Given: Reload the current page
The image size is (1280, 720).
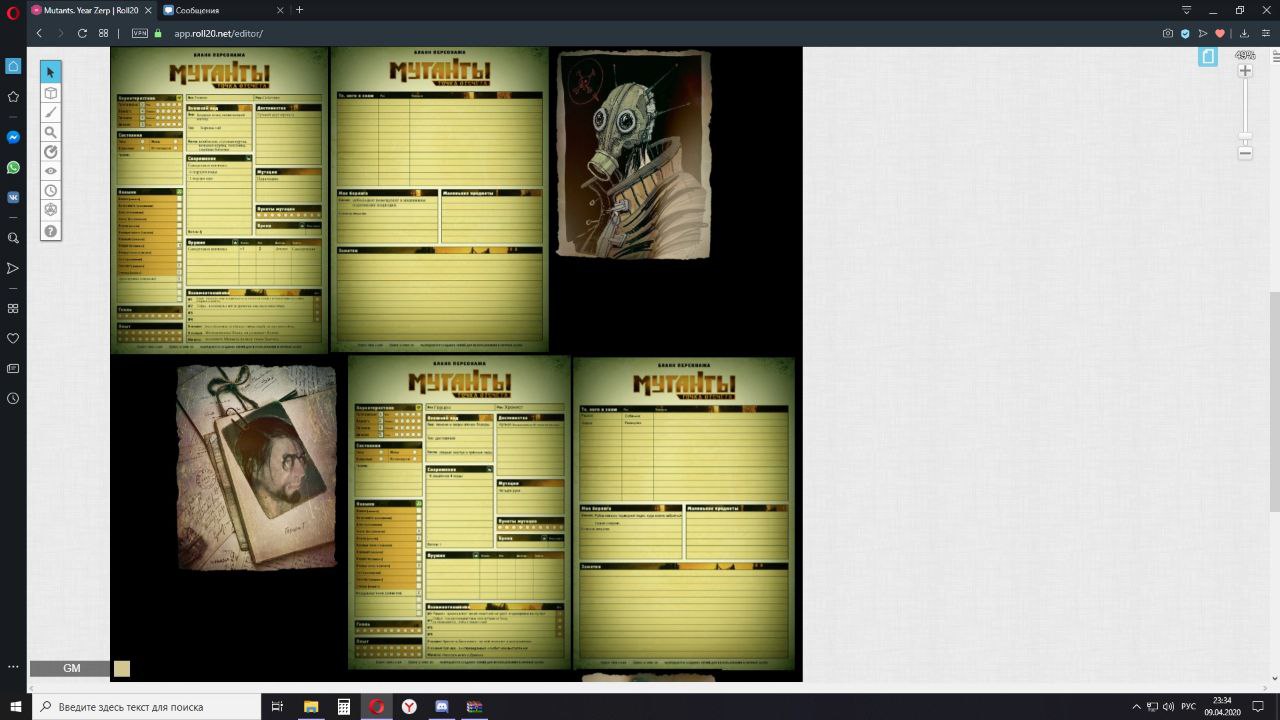Looking at the screenshot, I should tap(82, 33).
